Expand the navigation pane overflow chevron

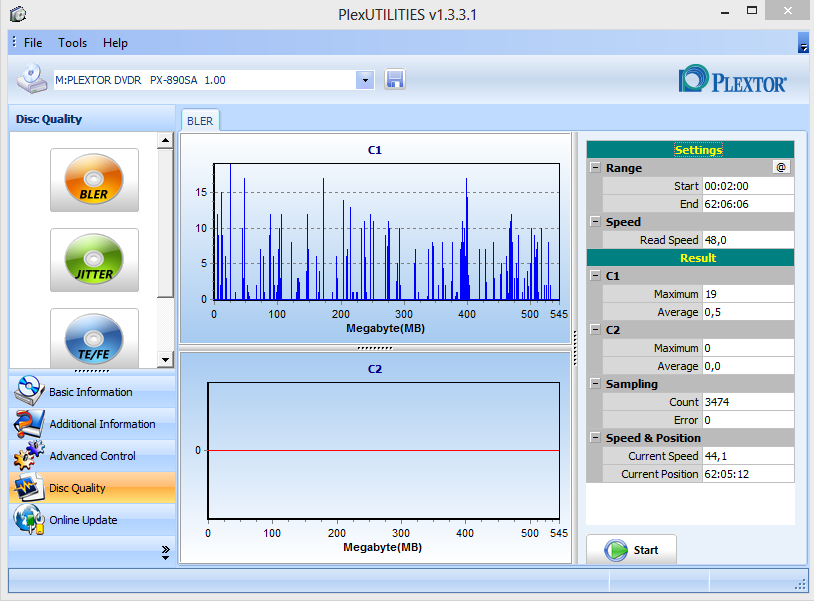tap(166, 552)
